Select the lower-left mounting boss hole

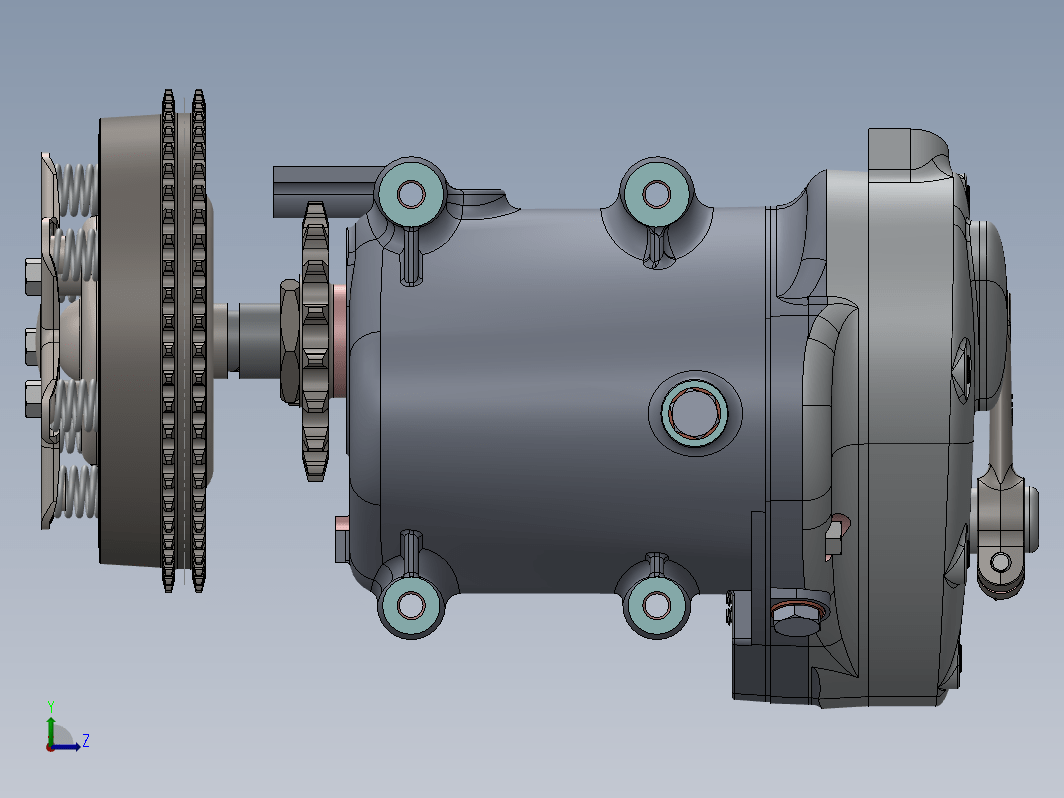(411, 605)
